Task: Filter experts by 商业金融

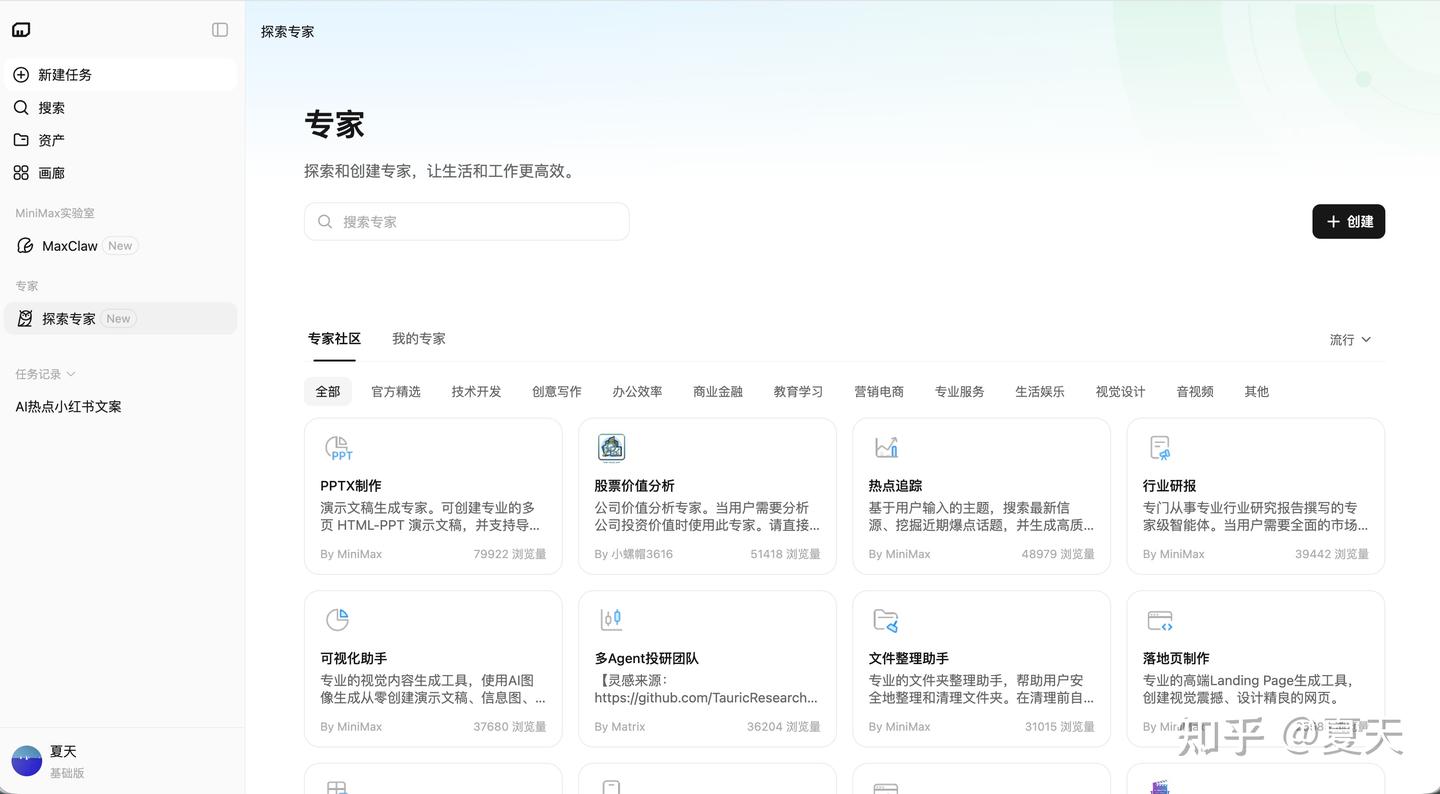Action: [718, 392]
